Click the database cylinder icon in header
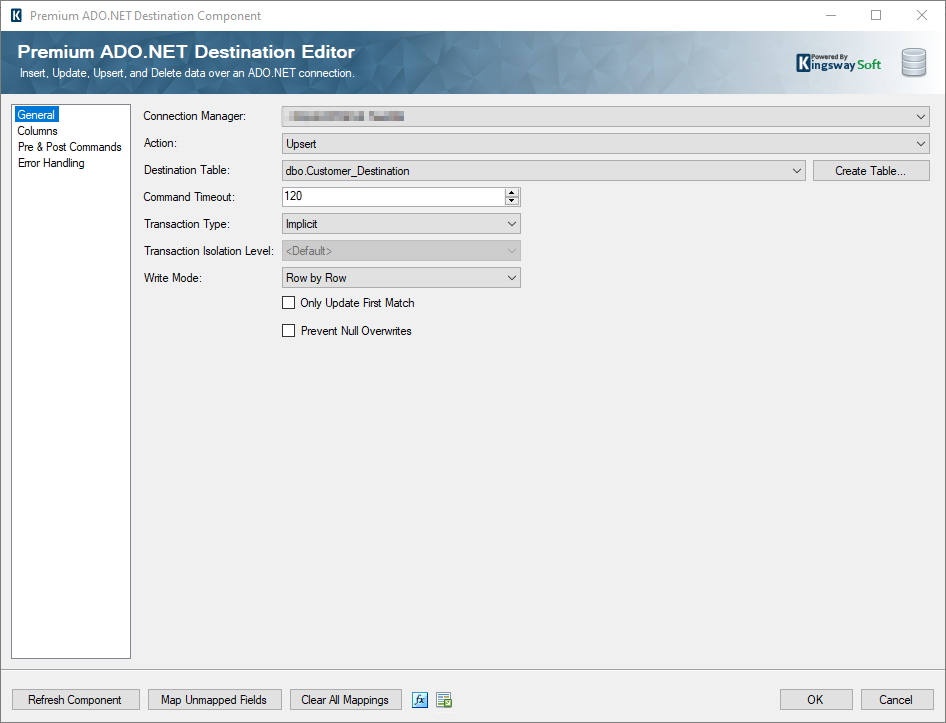This screenshot has height=723, width=946. tap(913, 63)
